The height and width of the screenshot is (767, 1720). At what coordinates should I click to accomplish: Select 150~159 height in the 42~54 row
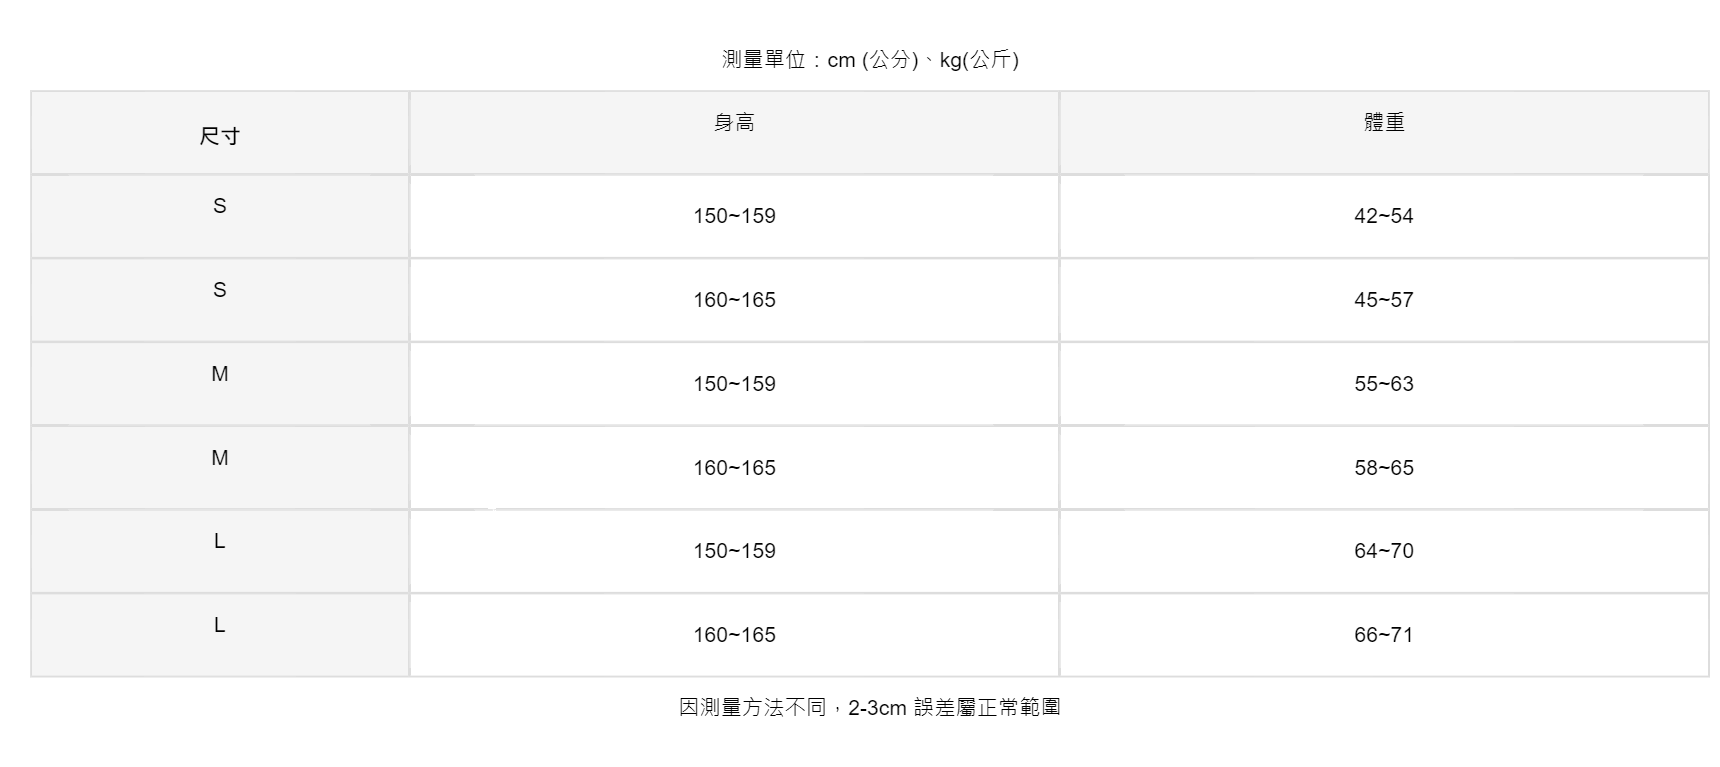pyautogui.click(x=734, y=216)
